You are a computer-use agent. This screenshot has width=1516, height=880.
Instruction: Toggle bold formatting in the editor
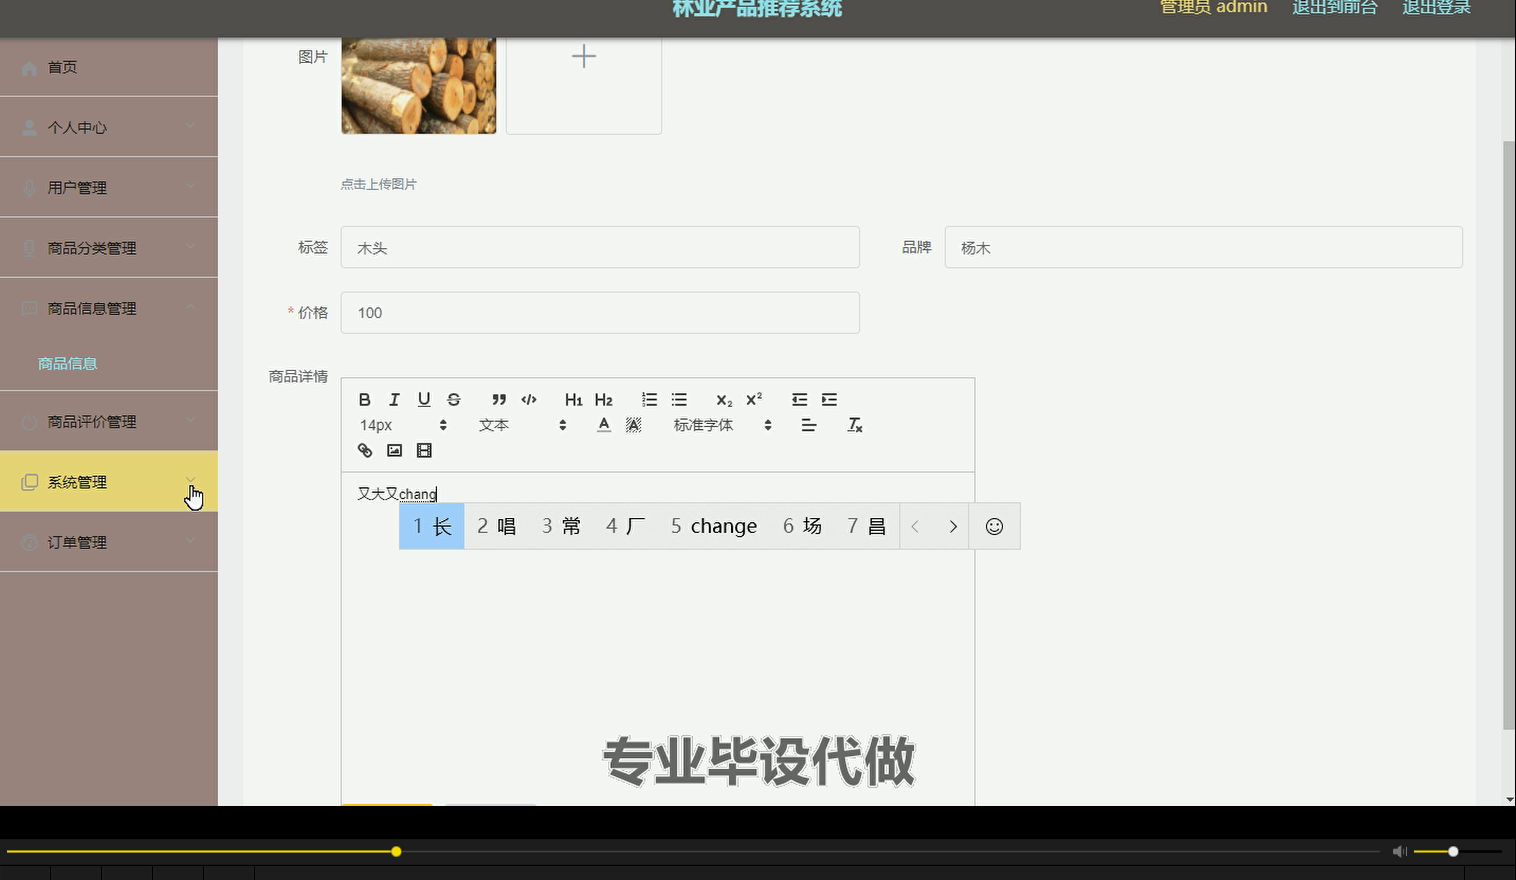364,399
